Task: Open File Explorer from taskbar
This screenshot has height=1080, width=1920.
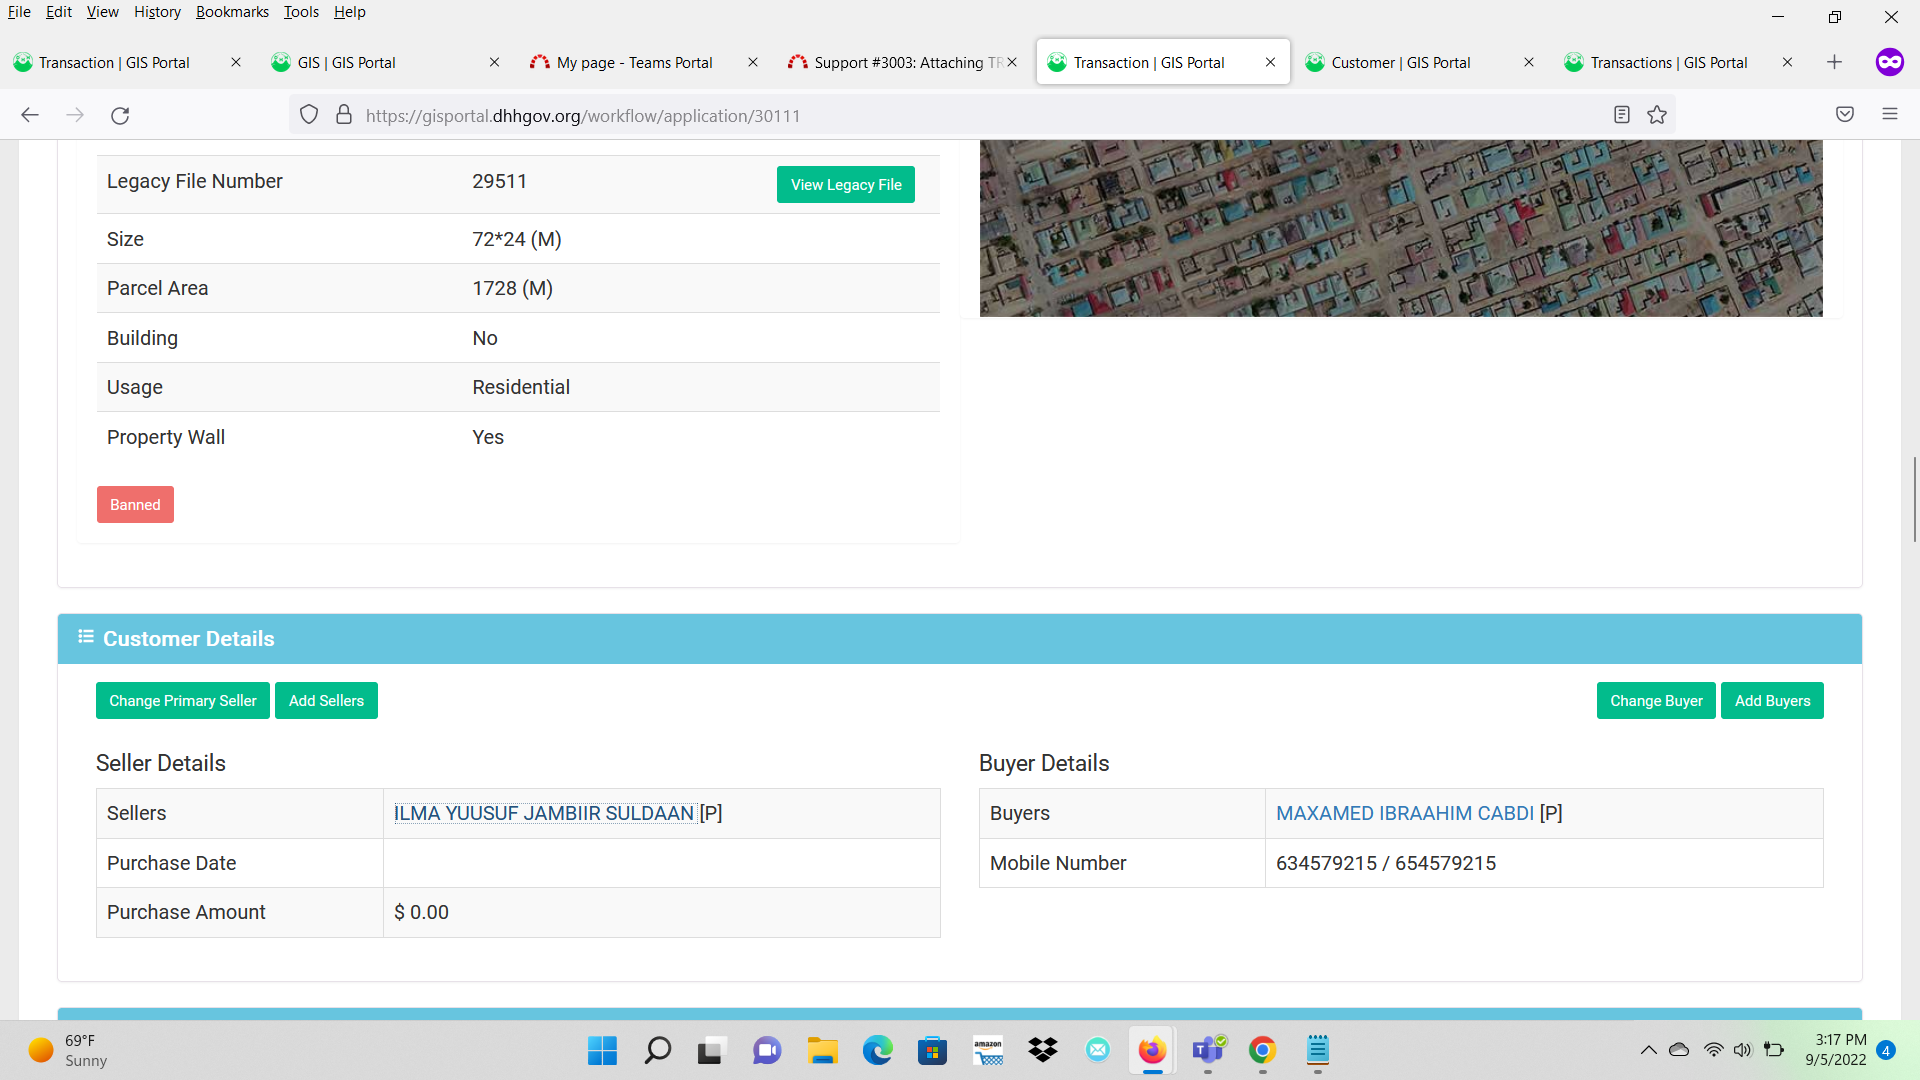Action: tap(822, 1050)
